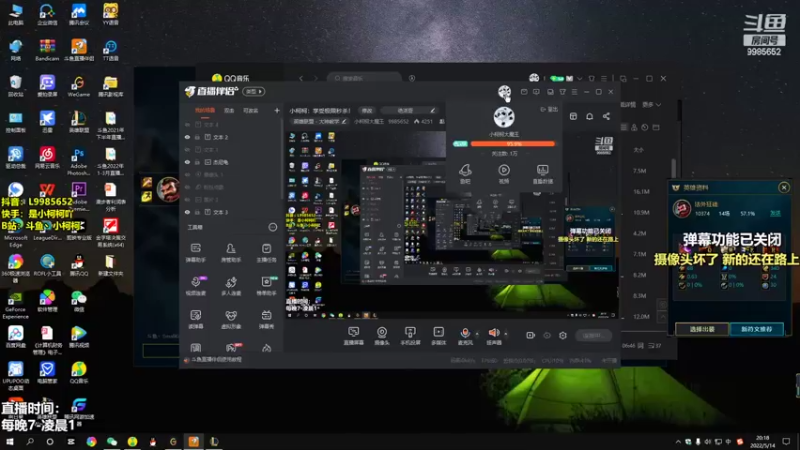Open 直播数据 in the profile popup
Image resolution: width=800 pixels, height=450 pixels.
(x=542, y=174)
